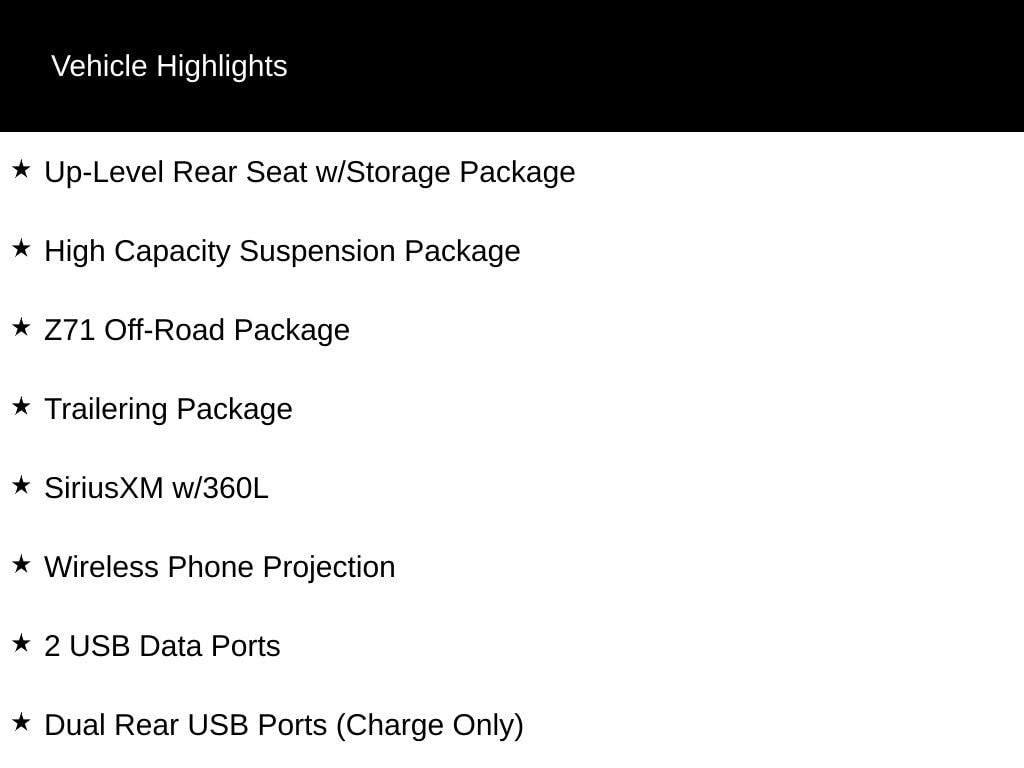The width and height of the screenshot is (1024, 768).
Task: Click the star beside Up-Level Rear Seat
Action: [x=21, y=169]
